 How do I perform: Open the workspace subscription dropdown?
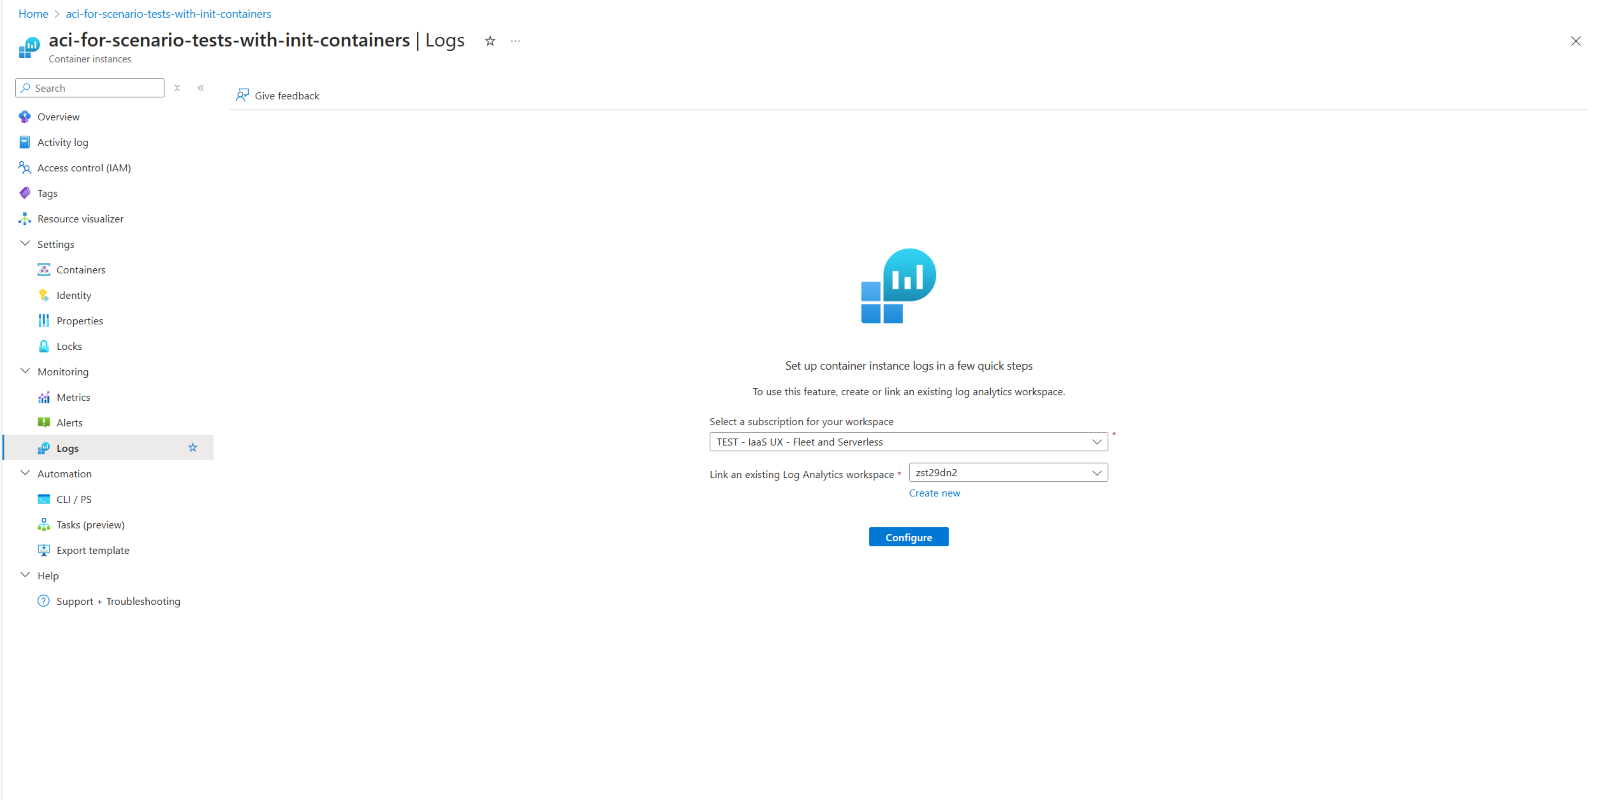point(908,442)
